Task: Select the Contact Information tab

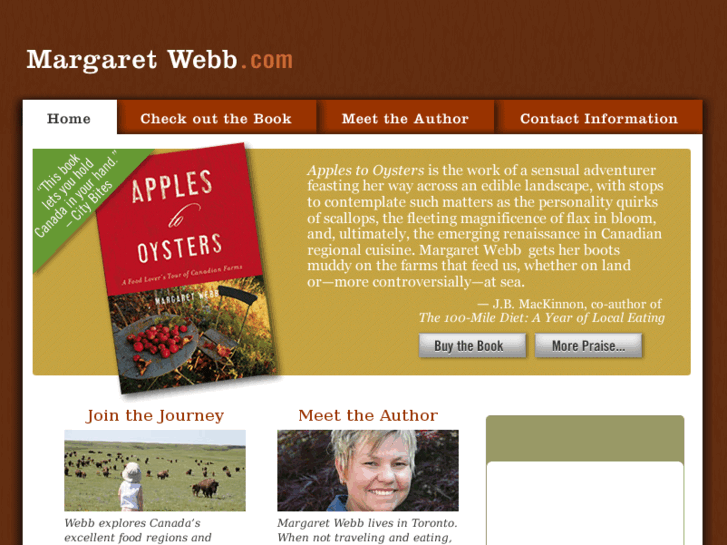Action: point(599,118)
